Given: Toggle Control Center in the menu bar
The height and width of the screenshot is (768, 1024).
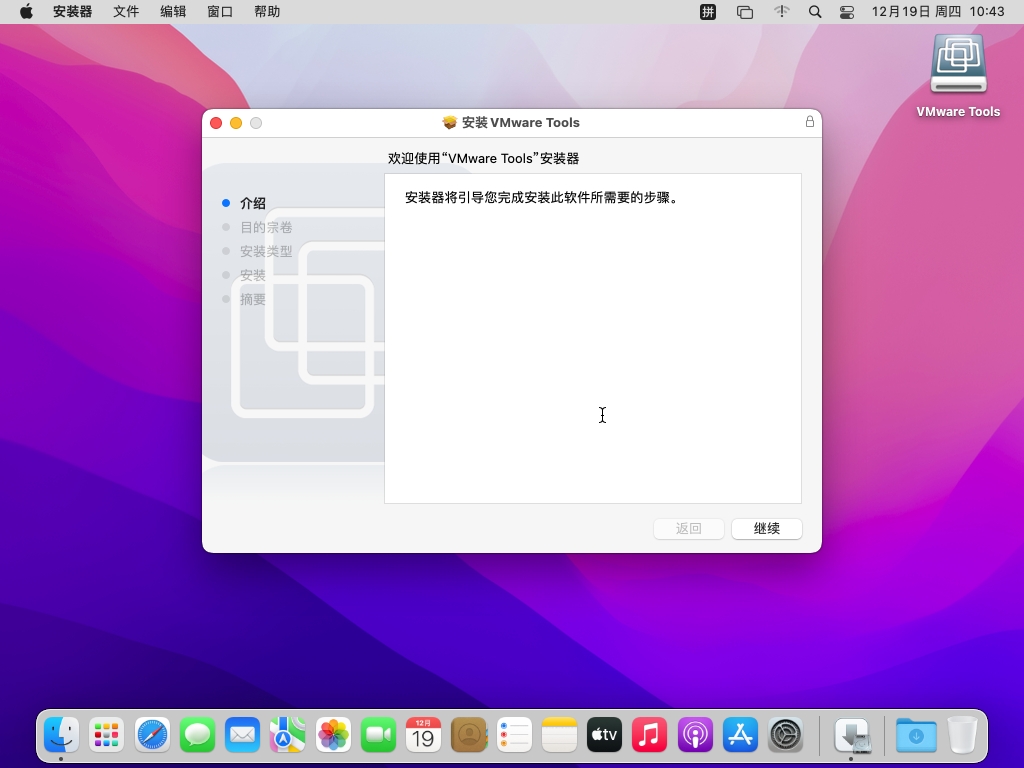Looking at the screenshot, I should (x=847, y=12).
